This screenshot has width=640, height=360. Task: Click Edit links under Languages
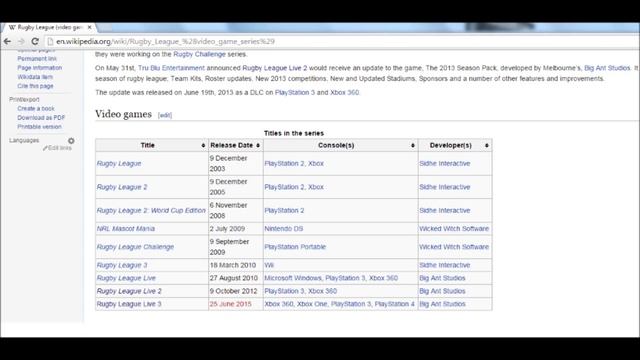point(60,148)
